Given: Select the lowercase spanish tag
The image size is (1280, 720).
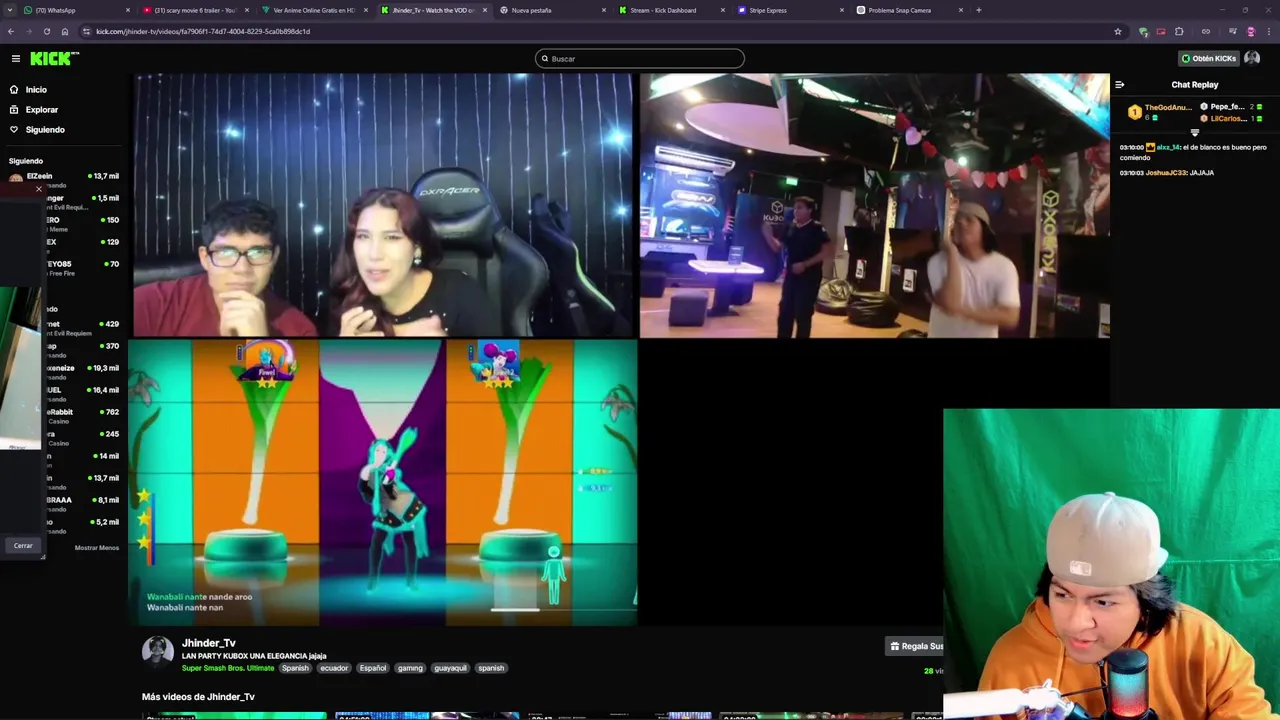Looking at the screenshot, I should pos(491,668).
